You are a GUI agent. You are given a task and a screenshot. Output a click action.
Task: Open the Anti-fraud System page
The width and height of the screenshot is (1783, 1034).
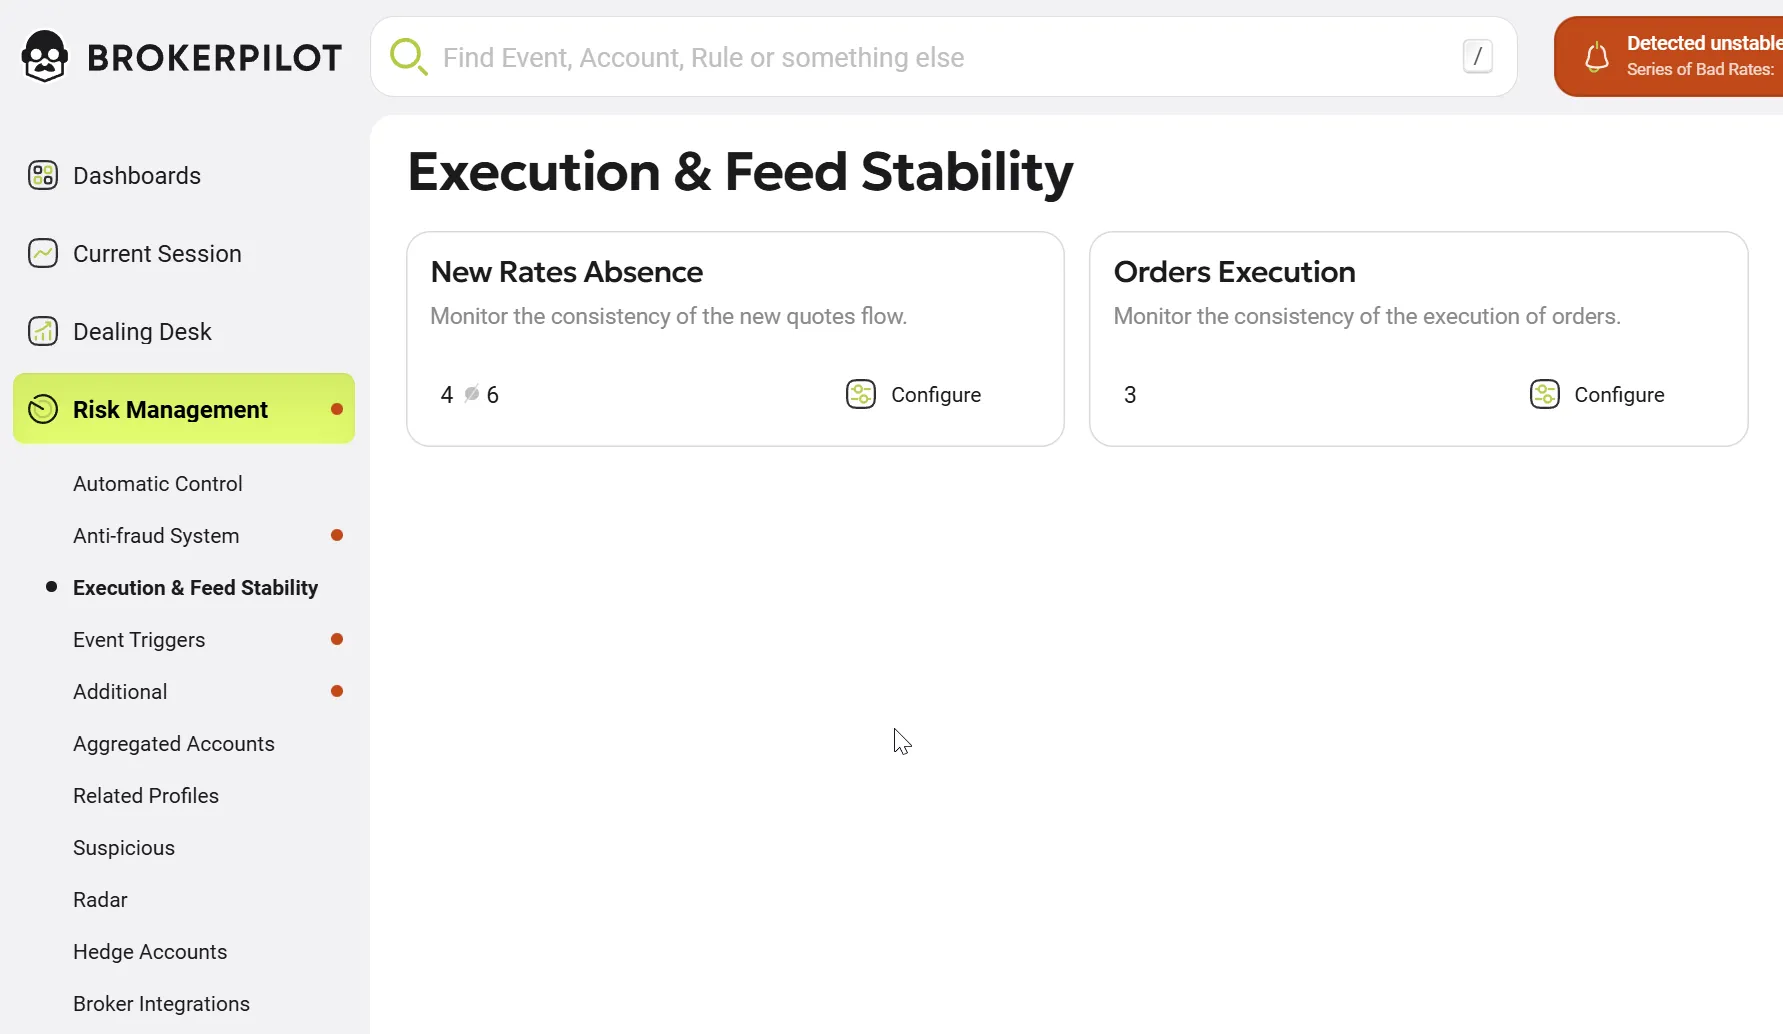pos(156,536)
